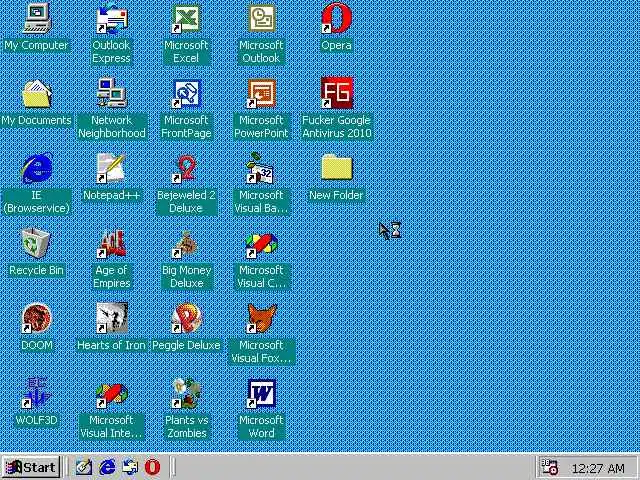
Task: Select the Outlook Express shortcut icon
Action: 111,18
